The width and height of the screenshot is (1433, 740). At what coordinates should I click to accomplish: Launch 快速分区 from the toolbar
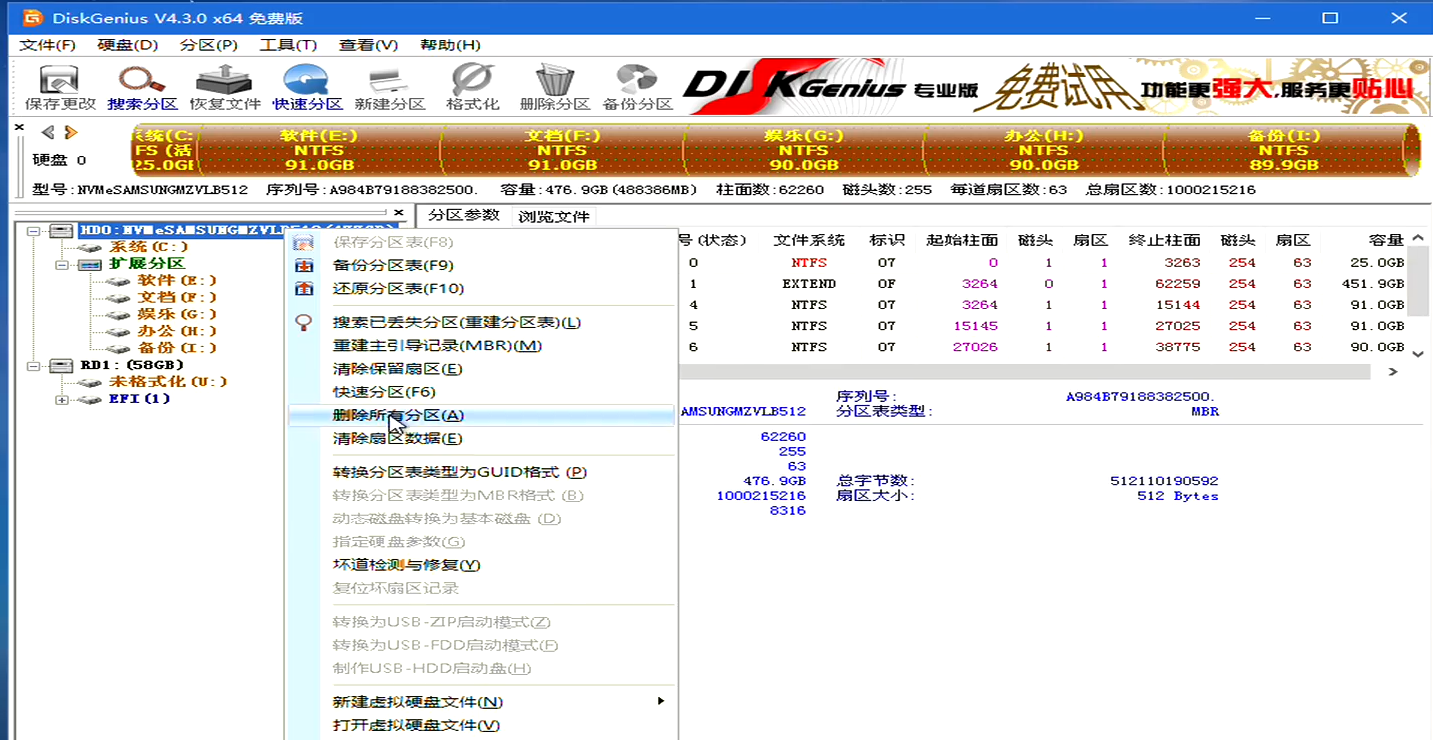pos(307,87)
